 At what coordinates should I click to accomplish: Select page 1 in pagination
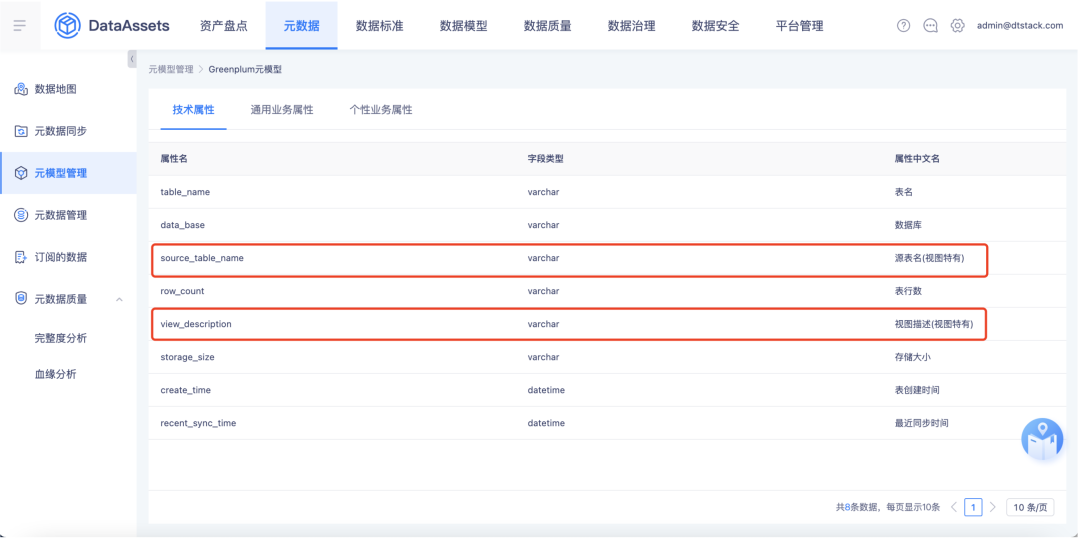(x=973, y=508)
